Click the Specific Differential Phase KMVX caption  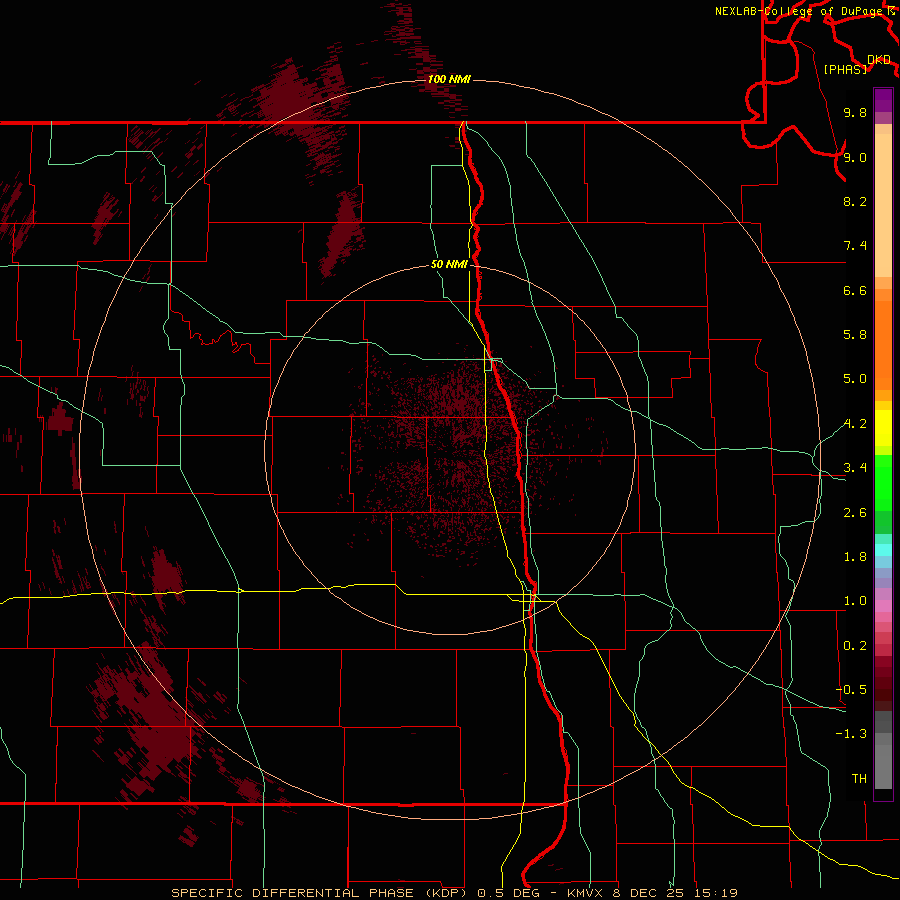455,893
